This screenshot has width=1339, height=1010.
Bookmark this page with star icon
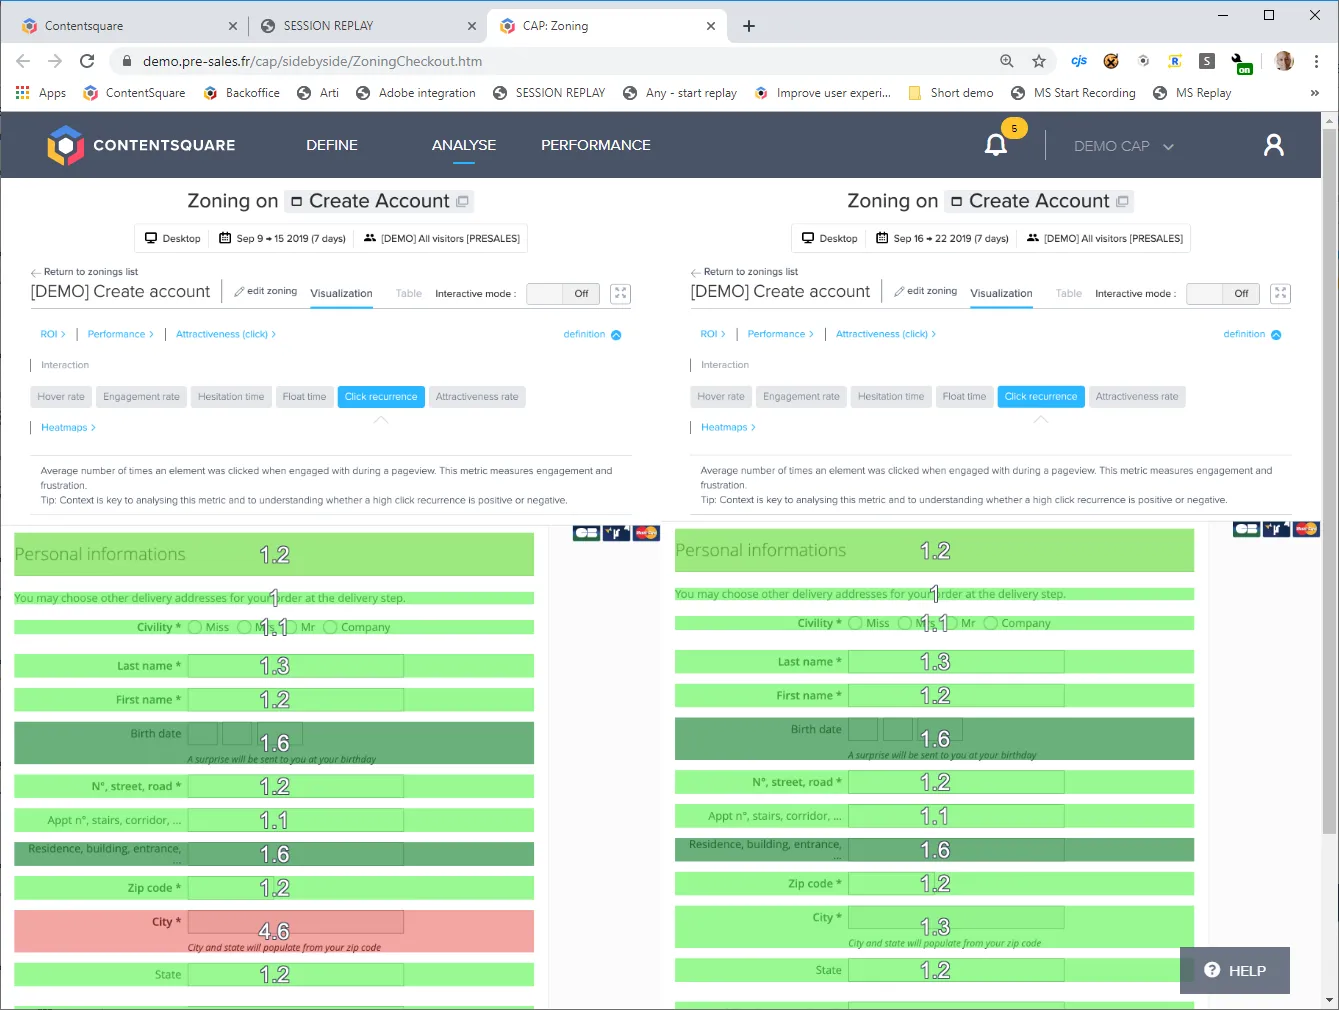(x=1039, y=61)
